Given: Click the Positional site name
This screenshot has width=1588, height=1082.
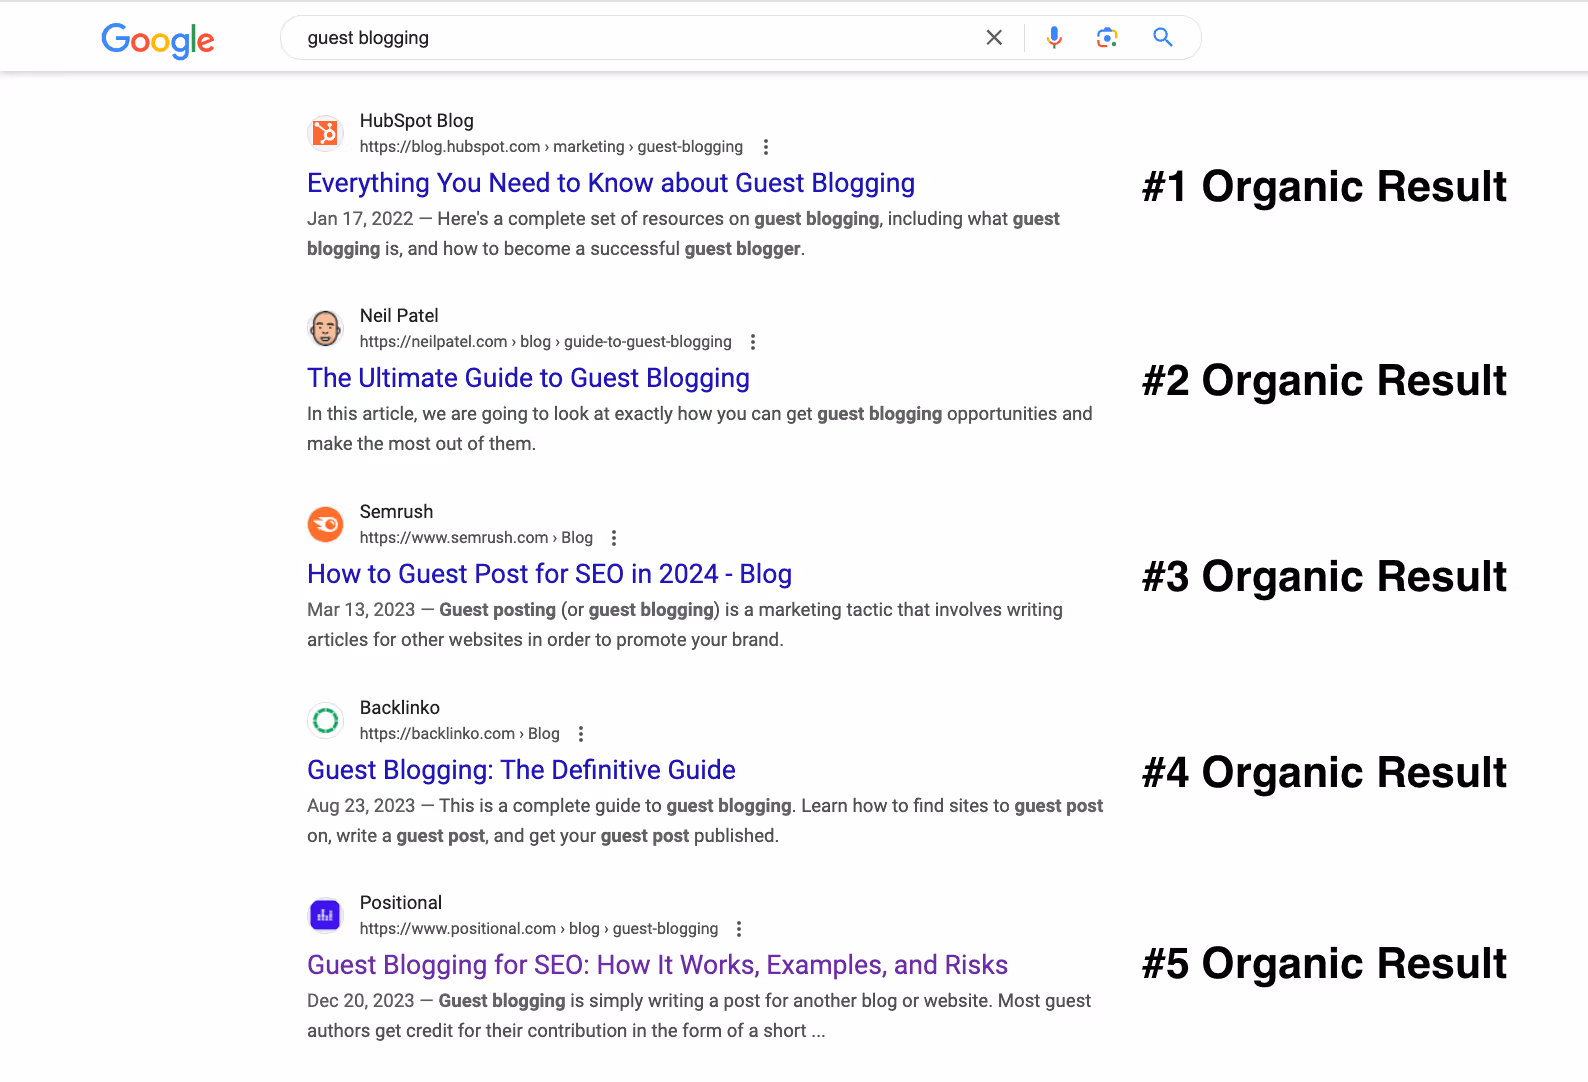Looking at the screenshot, I should coord(401,903).
